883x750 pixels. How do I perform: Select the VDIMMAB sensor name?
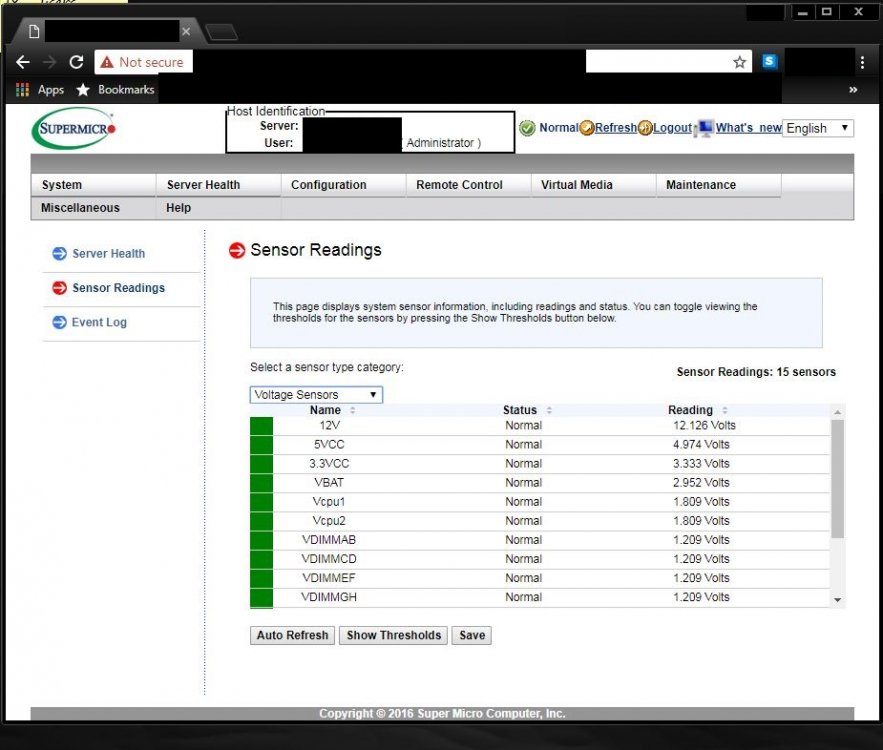[x=329, y=540]
